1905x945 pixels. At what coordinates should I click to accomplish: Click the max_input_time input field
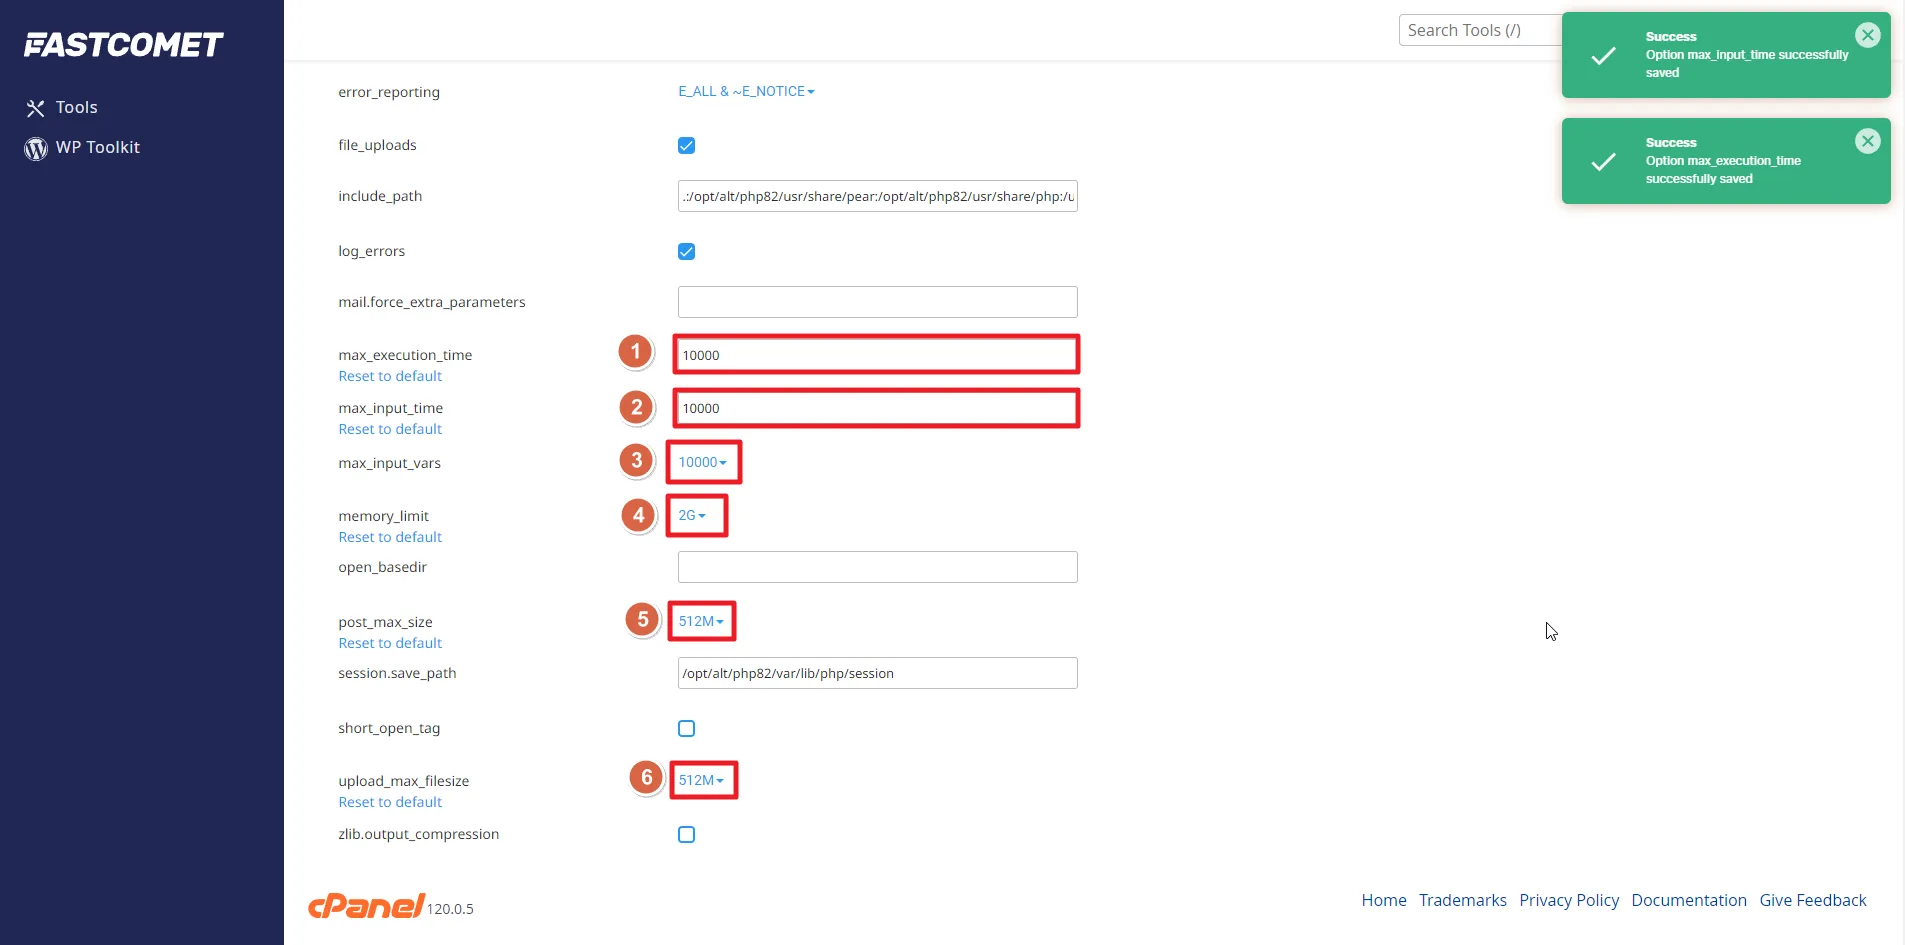[x=877, y=408]
